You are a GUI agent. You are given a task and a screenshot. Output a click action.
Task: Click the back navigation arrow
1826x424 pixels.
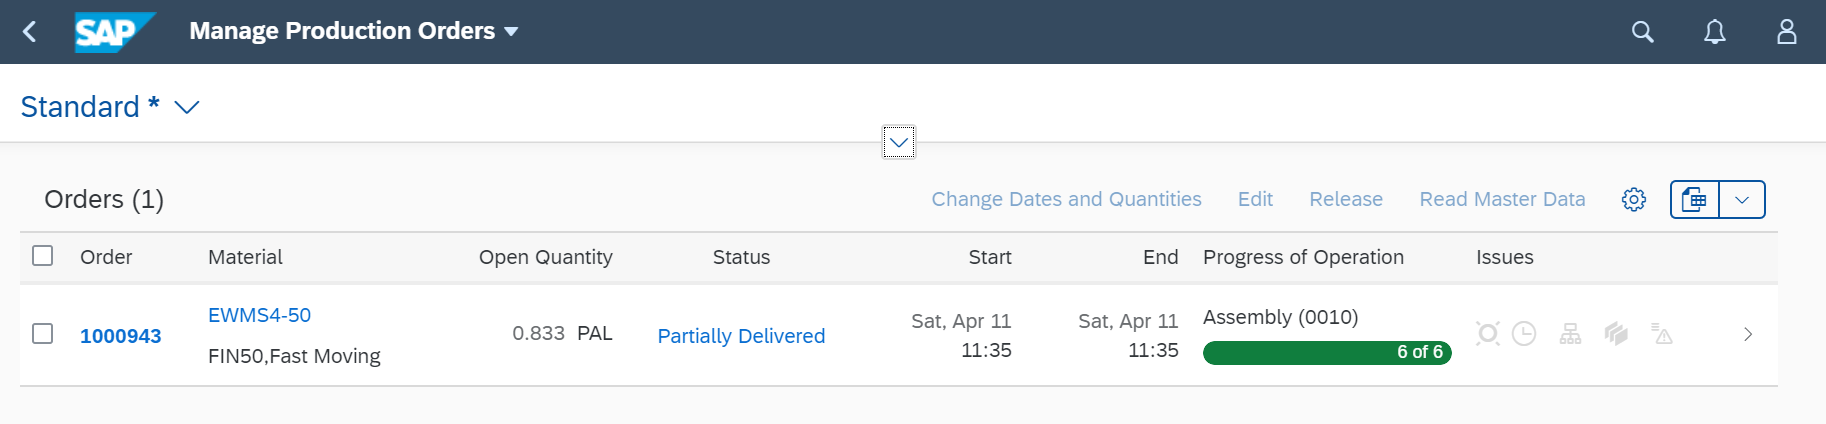30,32
